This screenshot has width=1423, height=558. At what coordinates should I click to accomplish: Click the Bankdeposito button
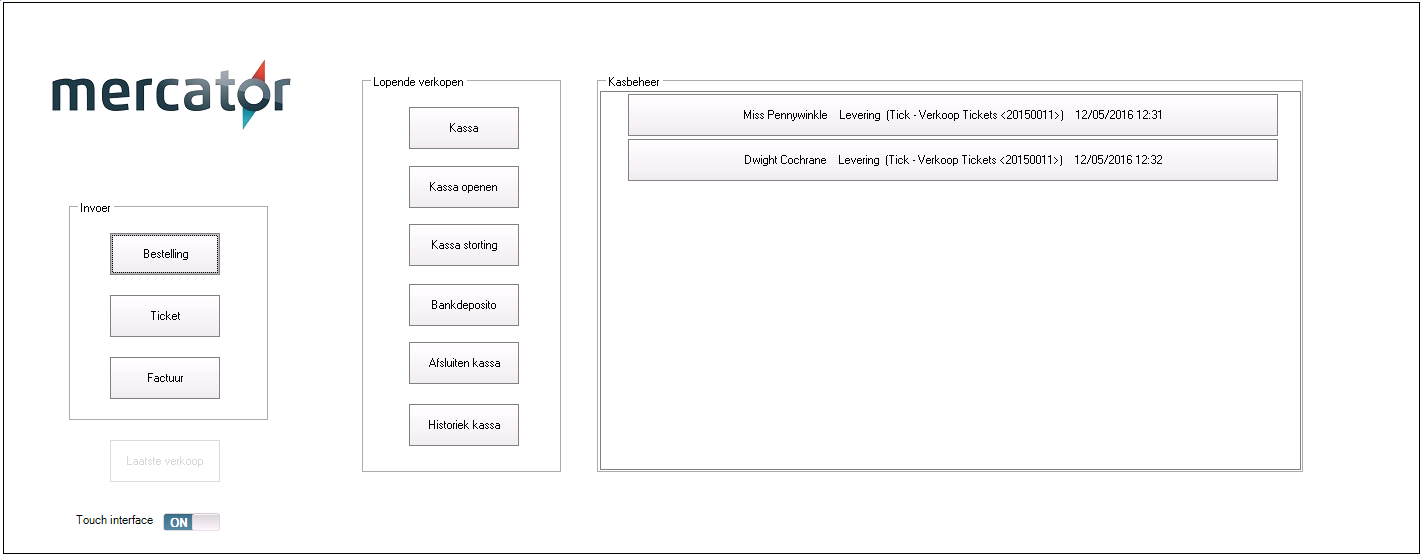click(x=464, y=305)
